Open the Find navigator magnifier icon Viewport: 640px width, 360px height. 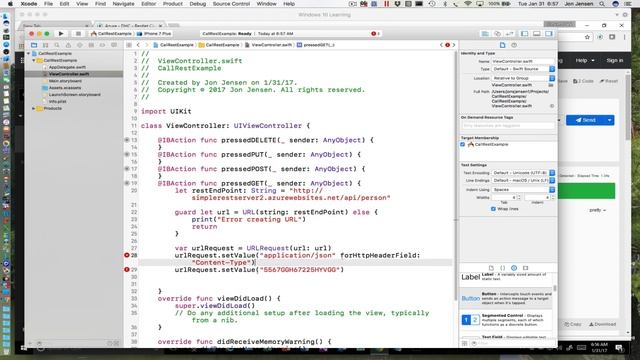57,45
